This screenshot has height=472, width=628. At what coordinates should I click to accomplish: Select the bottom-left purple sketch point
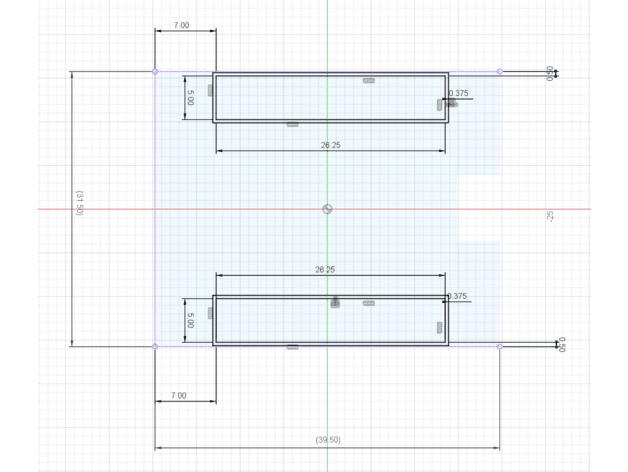coord(155,347)
